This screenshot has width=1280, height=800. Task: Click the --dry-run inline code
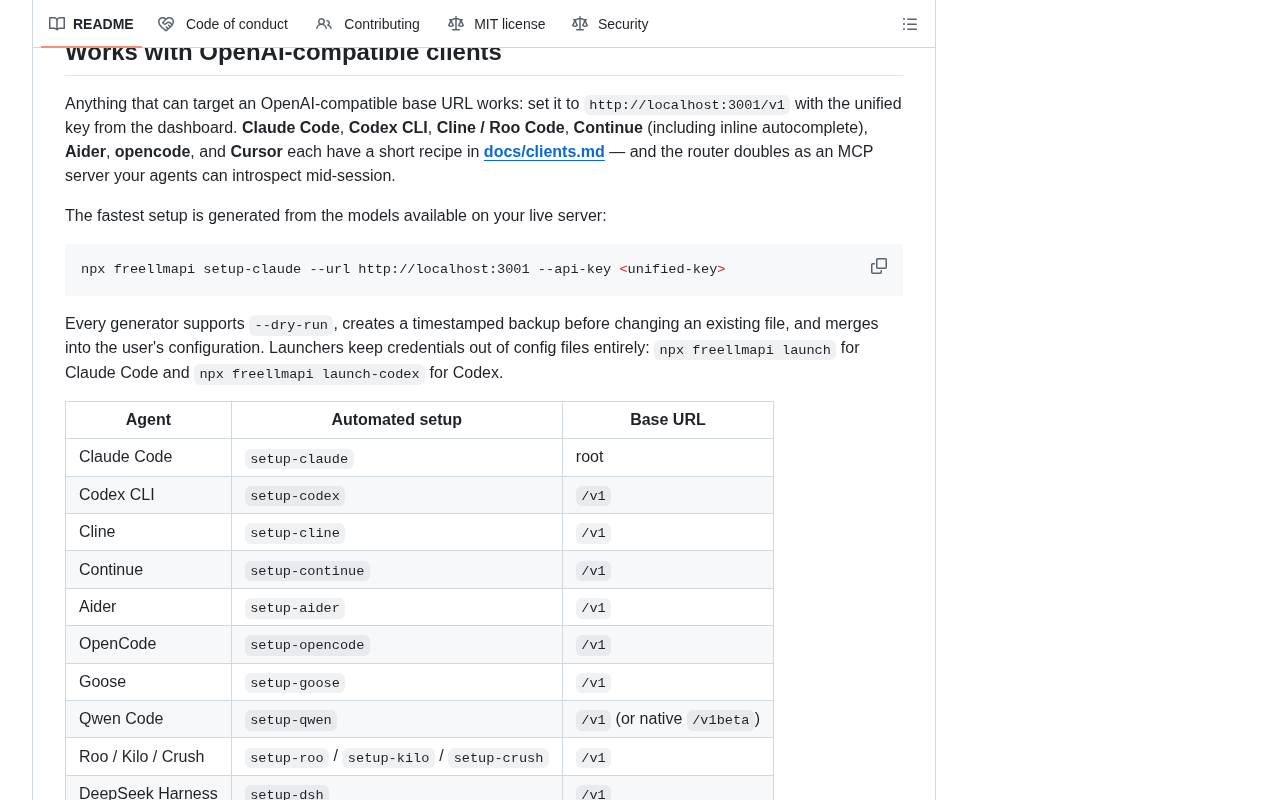click(x=291, y=325)
